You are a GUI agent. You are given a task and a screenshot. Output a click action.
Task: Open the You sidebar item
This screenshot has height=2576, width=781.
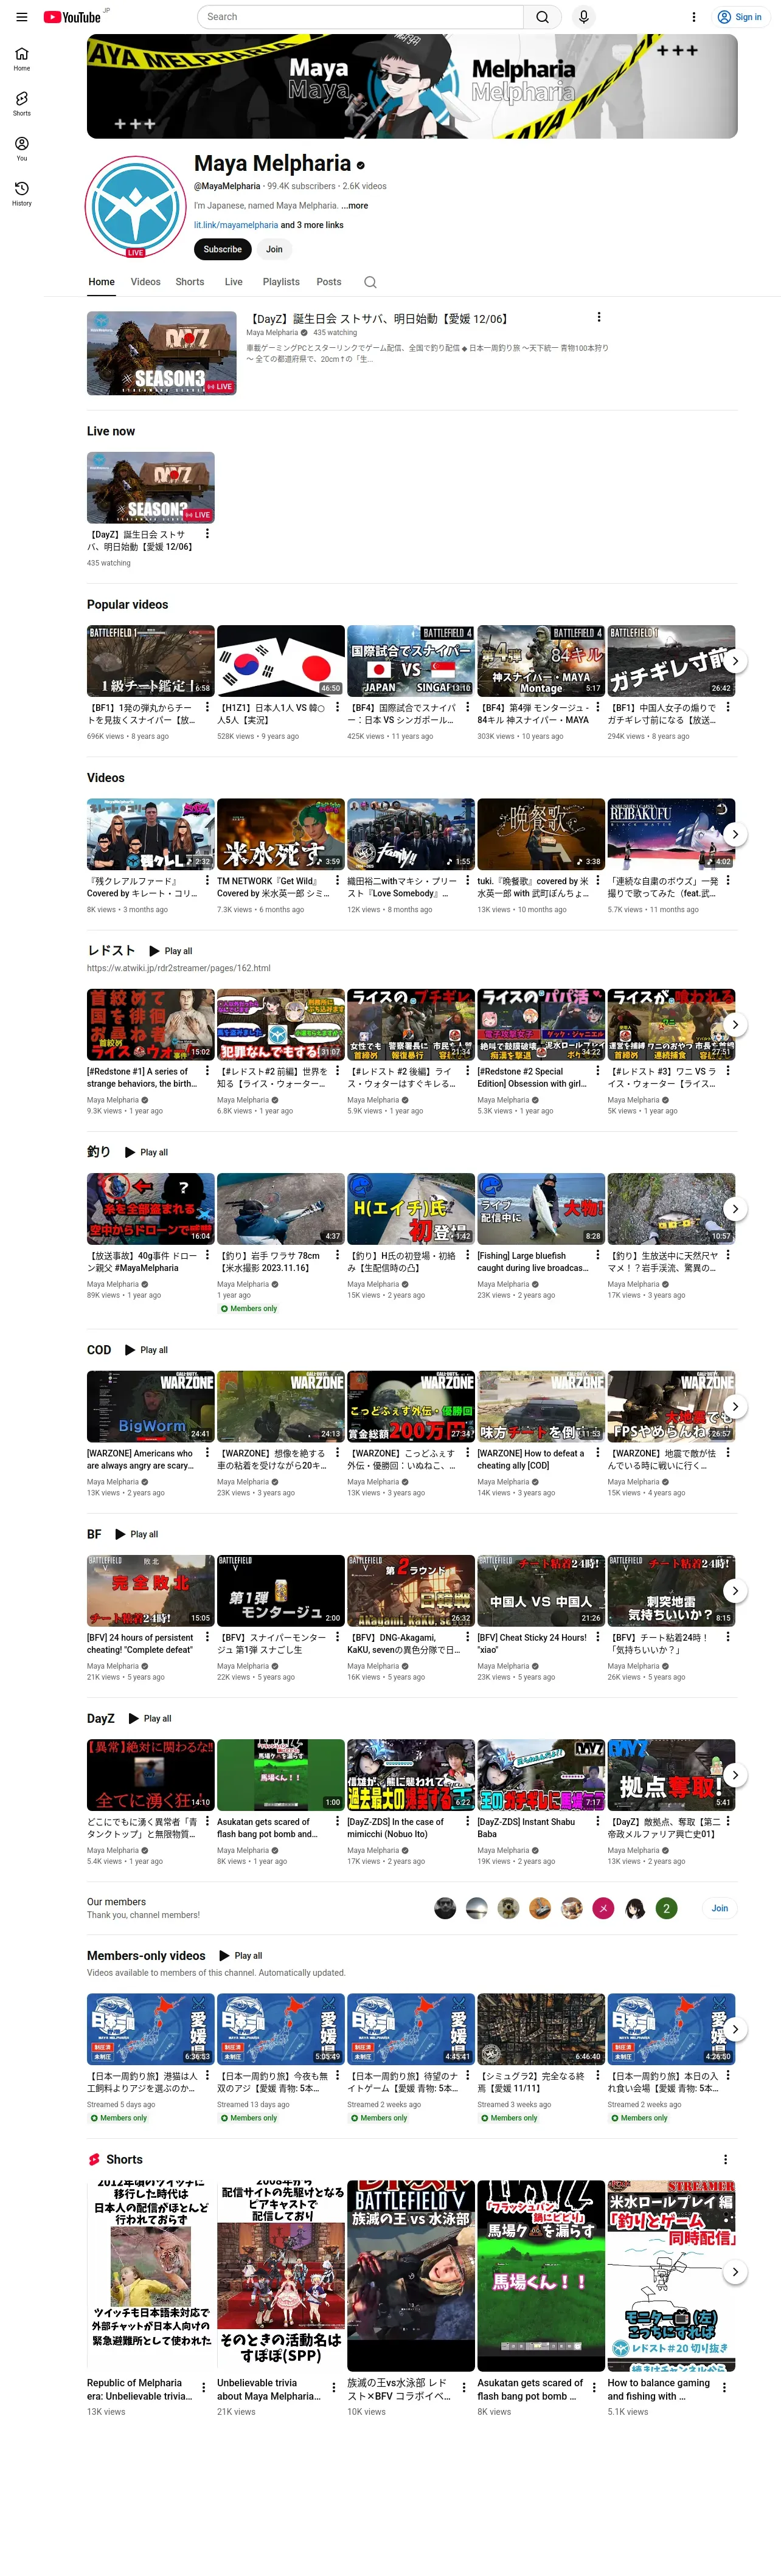click(22, 149)
